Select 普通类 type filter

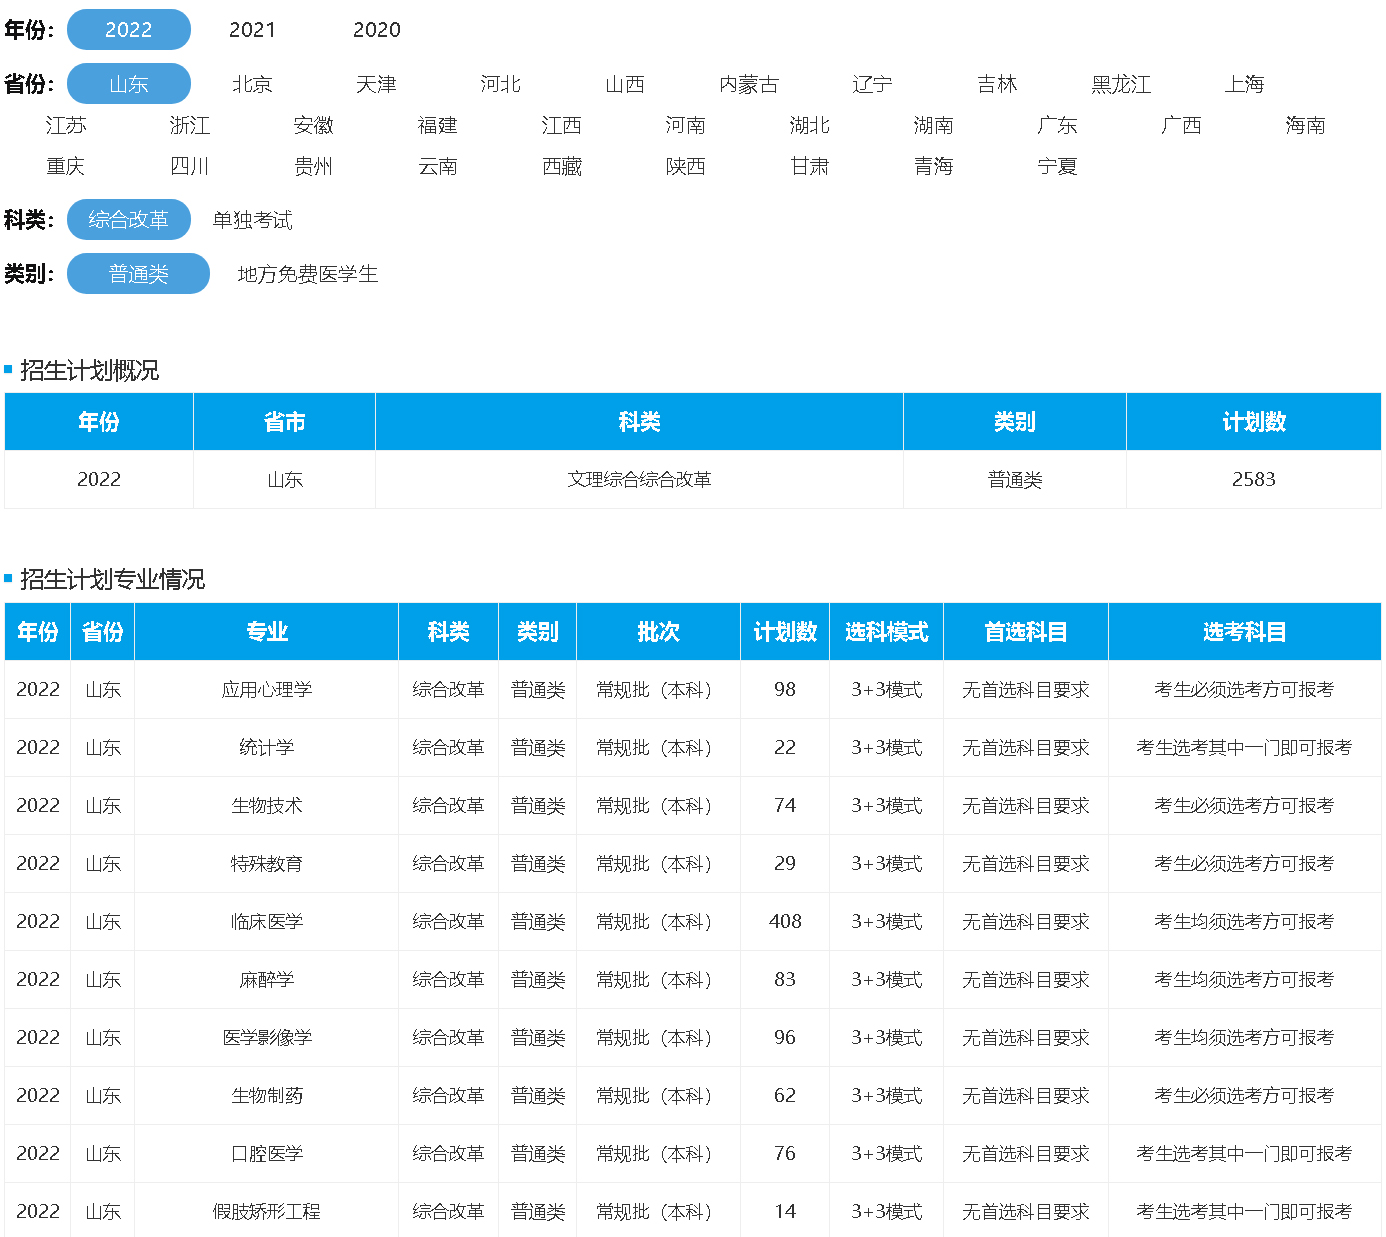pos(138,274)
